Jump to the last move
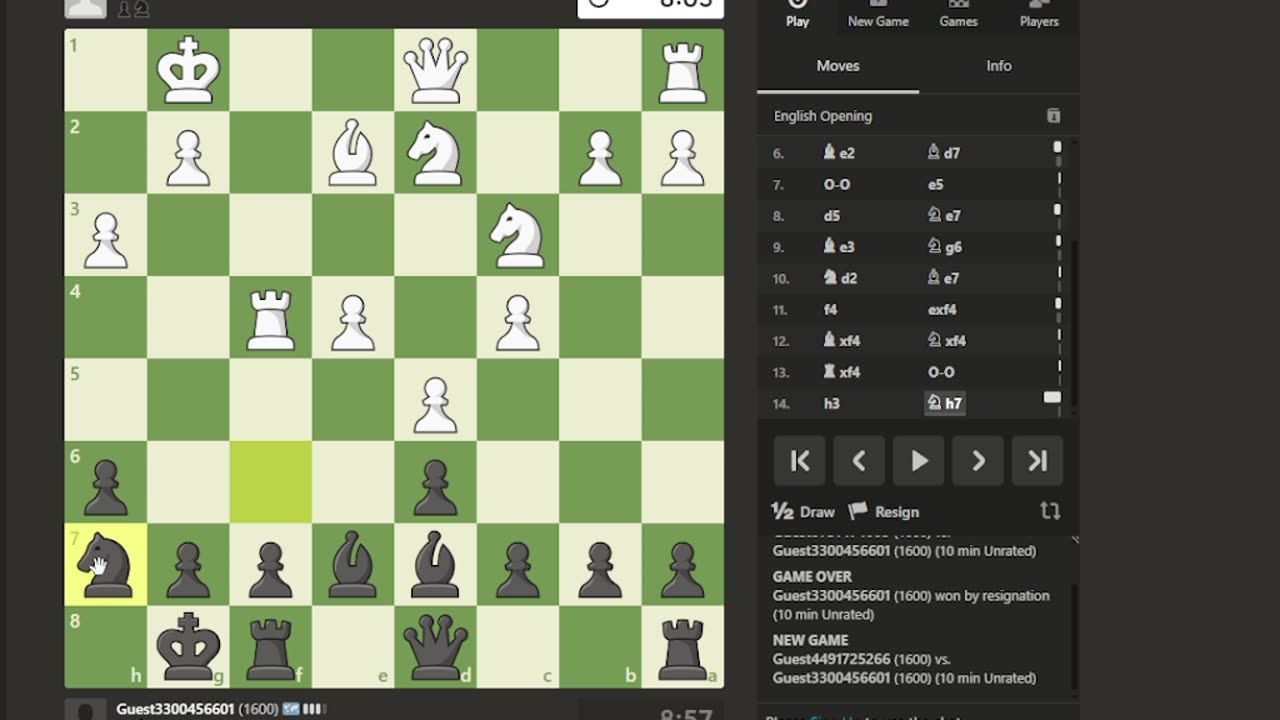 pos(1037,460)
